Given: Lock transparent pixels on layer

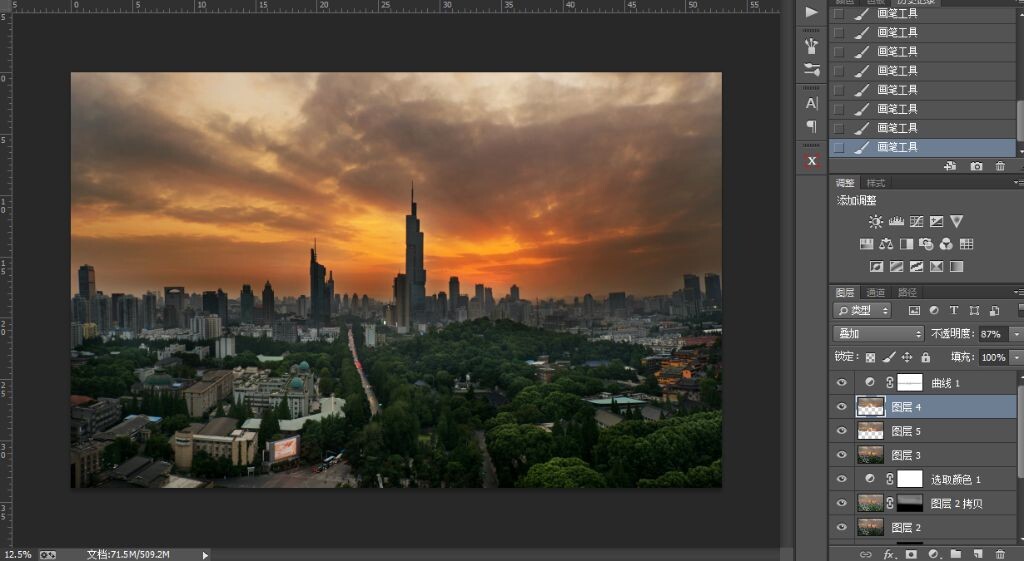Looking at the screenshot, I should point(870,357).
